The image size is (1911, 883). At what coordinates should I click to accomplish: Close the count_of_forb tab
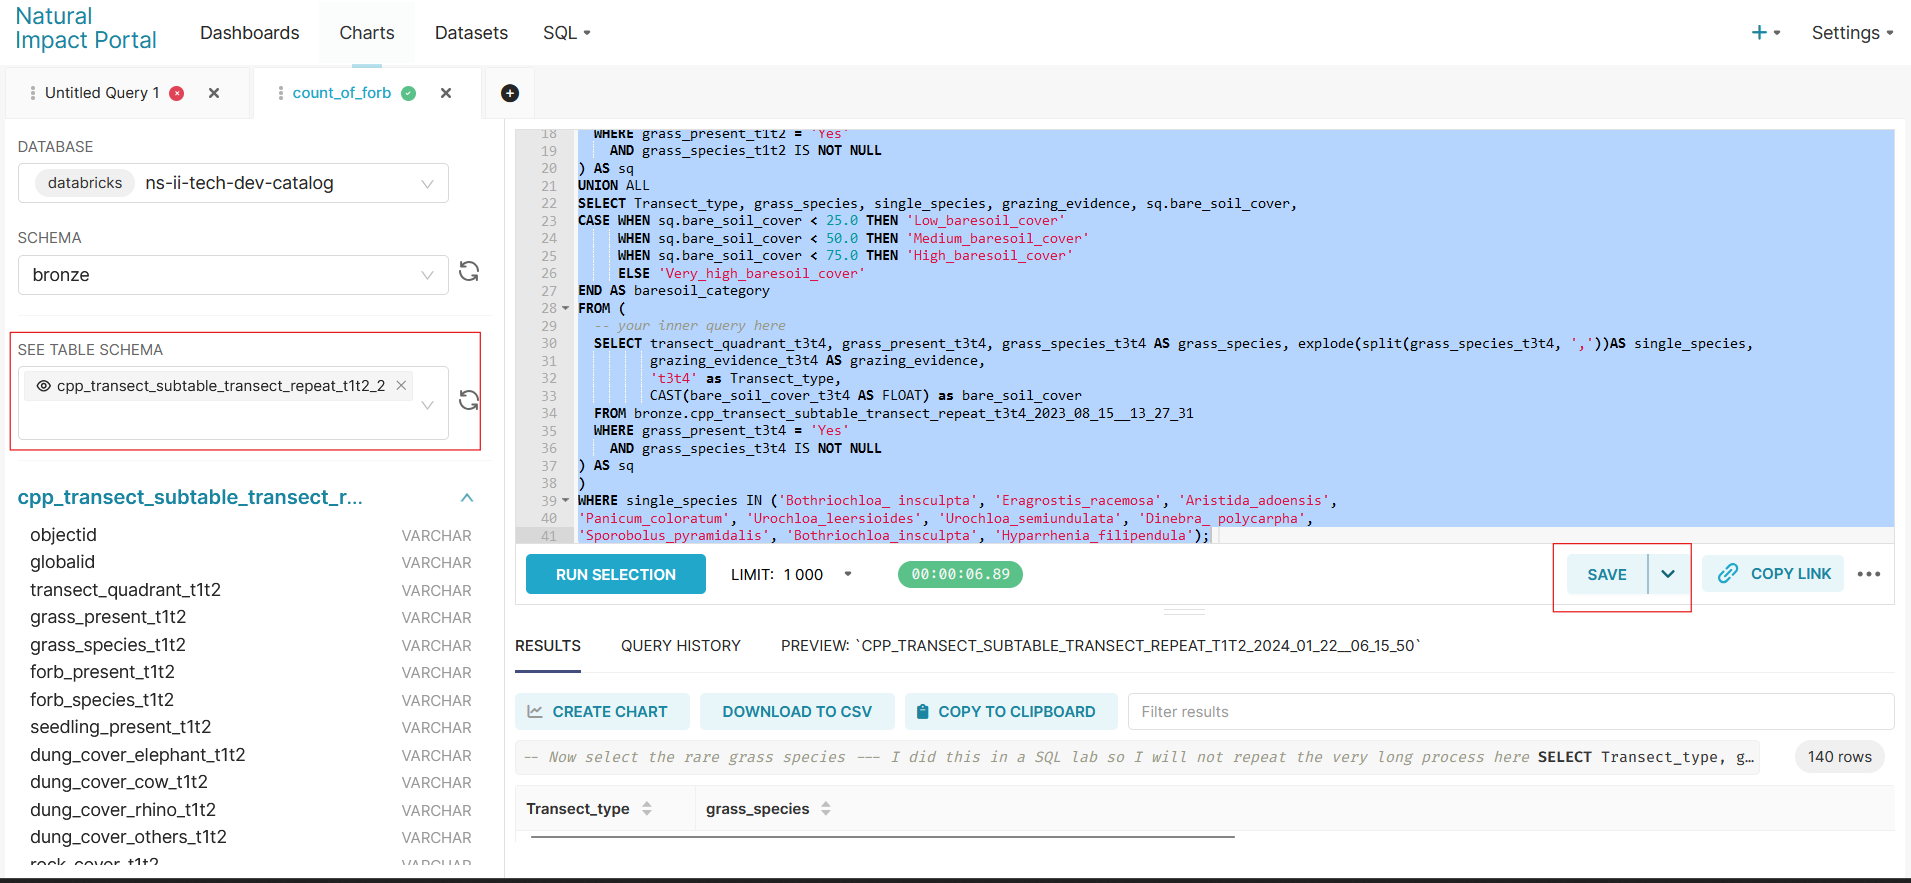click(x=446, y=93)
